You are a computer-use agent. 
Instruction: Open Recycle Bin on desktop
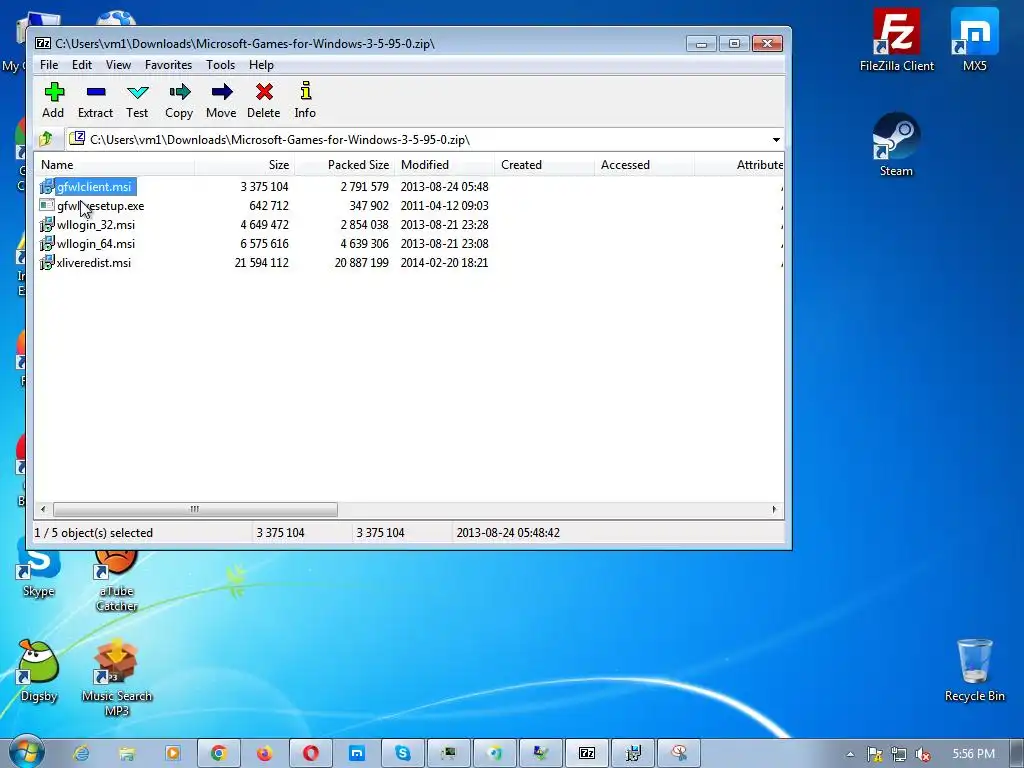point(974,670)
